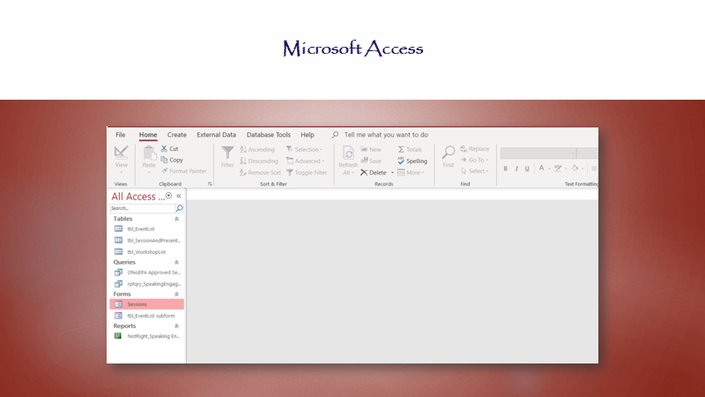Click Toggle Filter
This screenshot has height=397, width=705.
tap(307, 173)
